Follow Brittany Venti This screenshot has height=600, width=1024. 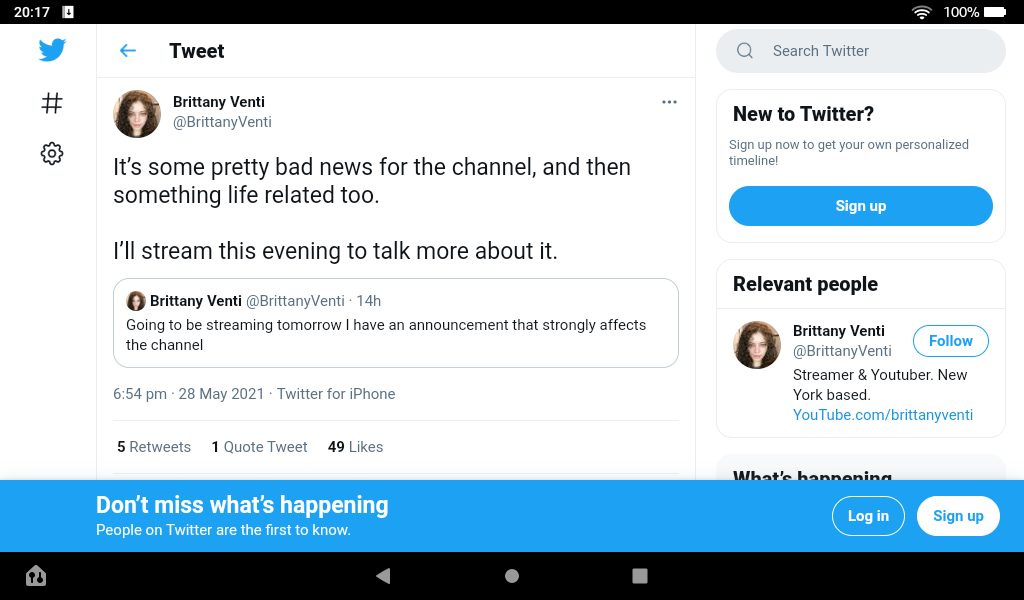950,341
